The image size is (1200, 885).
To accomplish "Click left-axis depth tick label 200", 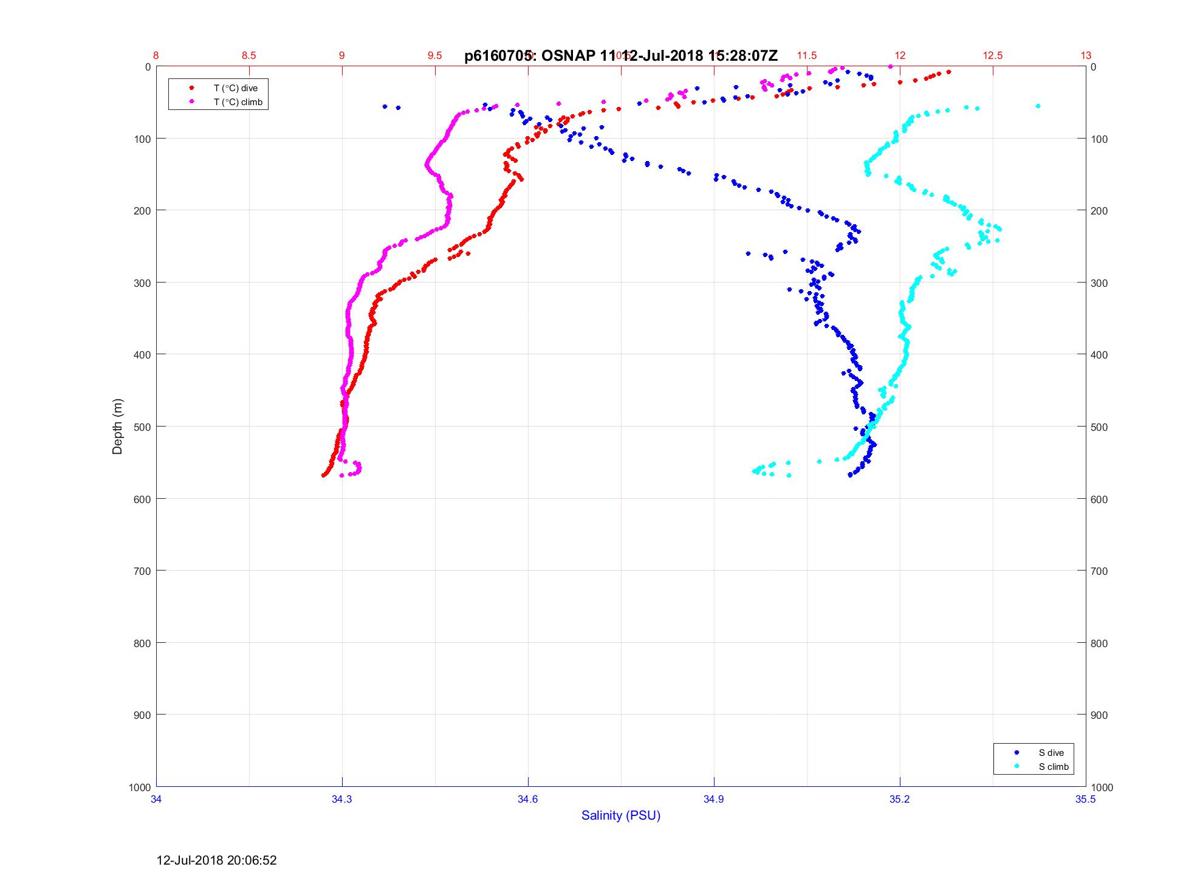I will pos(142,210).
